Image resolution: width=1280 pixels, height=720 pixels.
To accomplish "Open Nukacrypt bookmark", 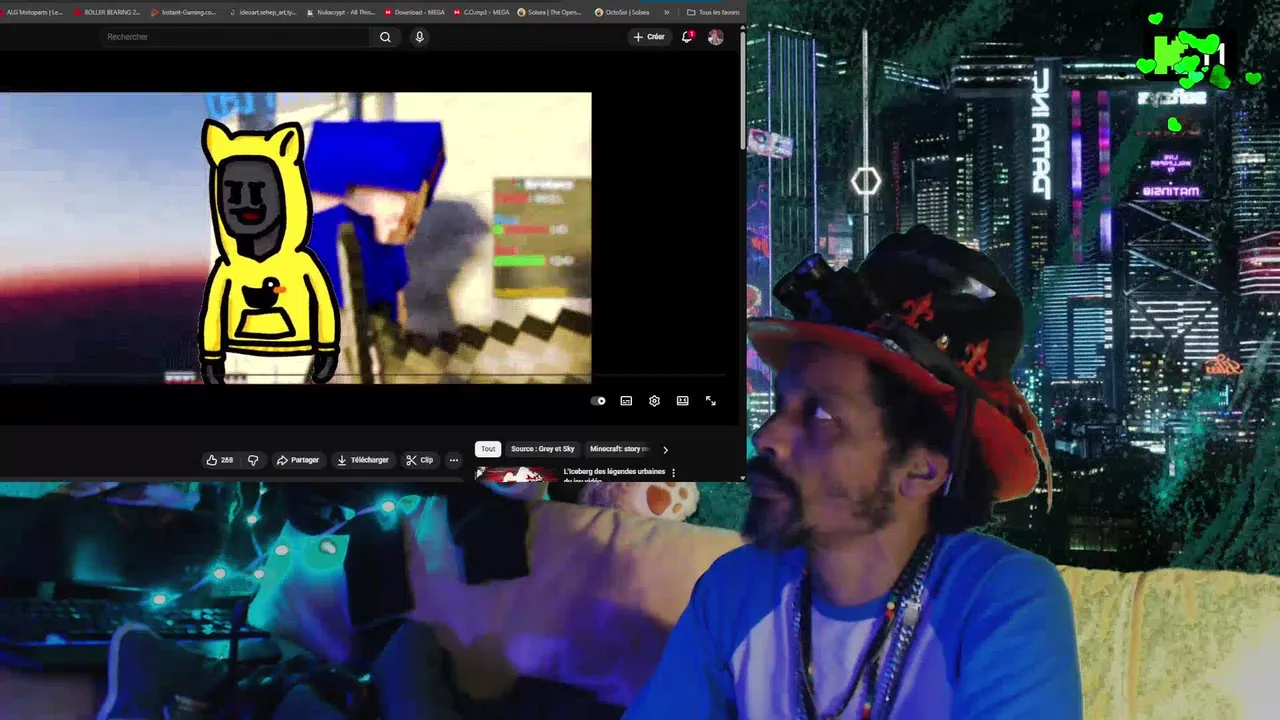I will 340,12.
